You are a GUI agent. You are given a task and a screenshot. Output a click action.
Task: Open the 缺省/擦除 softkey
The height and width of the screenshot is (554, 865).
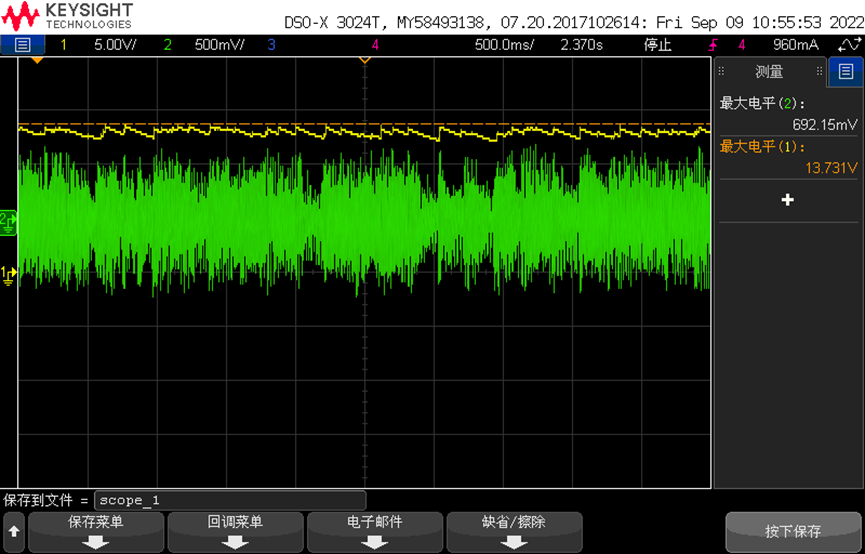click(514, 532)
